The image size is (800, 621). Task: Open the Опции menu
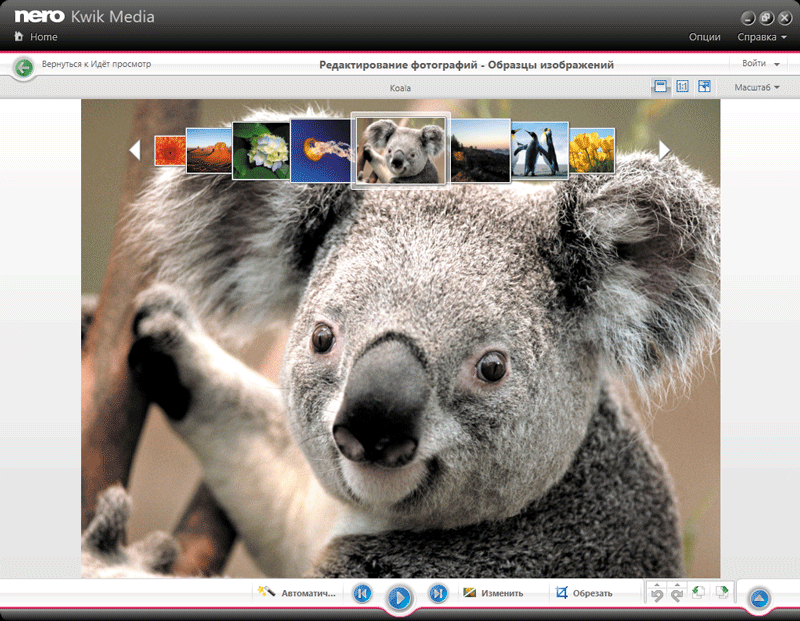coord(704,37)
